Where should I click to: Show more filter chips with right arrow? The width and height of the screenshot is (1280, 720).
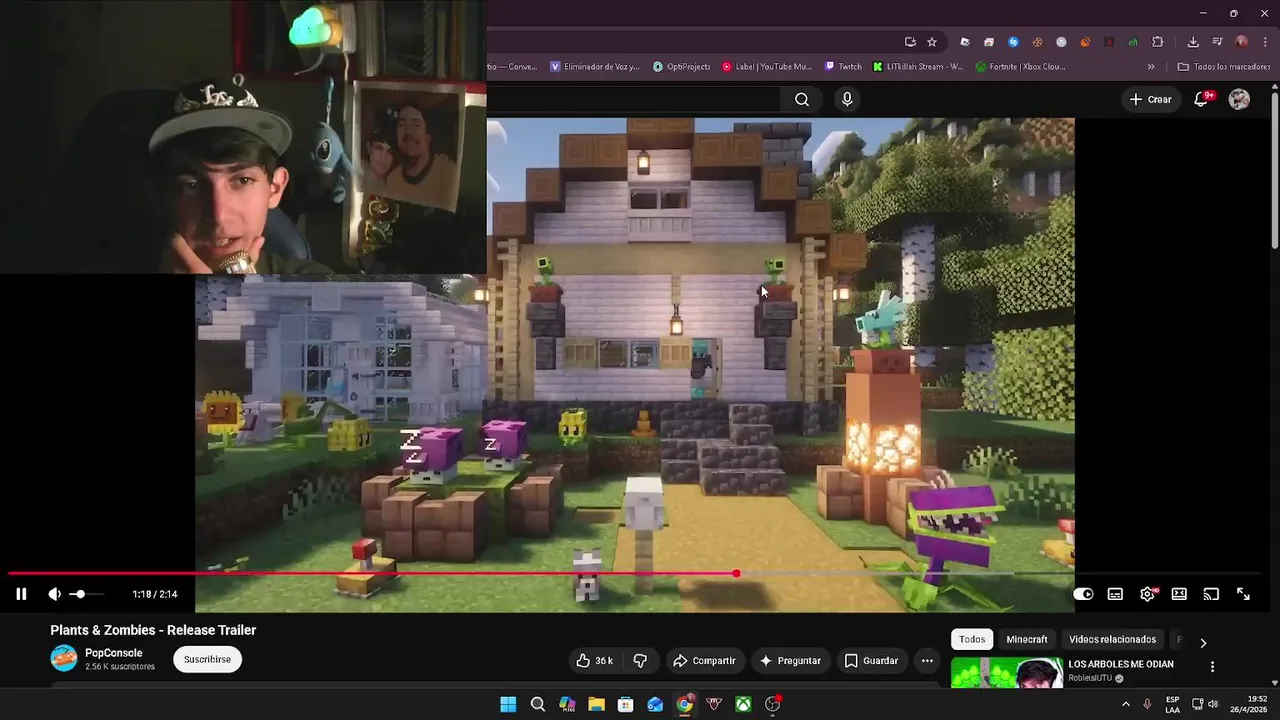tap(1203, 643)
